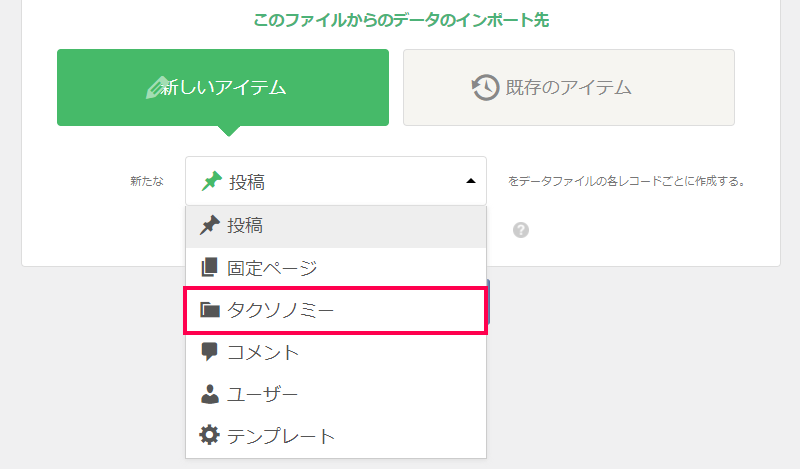Click the folder icon beside タクソノミー
Viewport: 800px width, 469px height.
pyautogui.click(x=210, y=310)
